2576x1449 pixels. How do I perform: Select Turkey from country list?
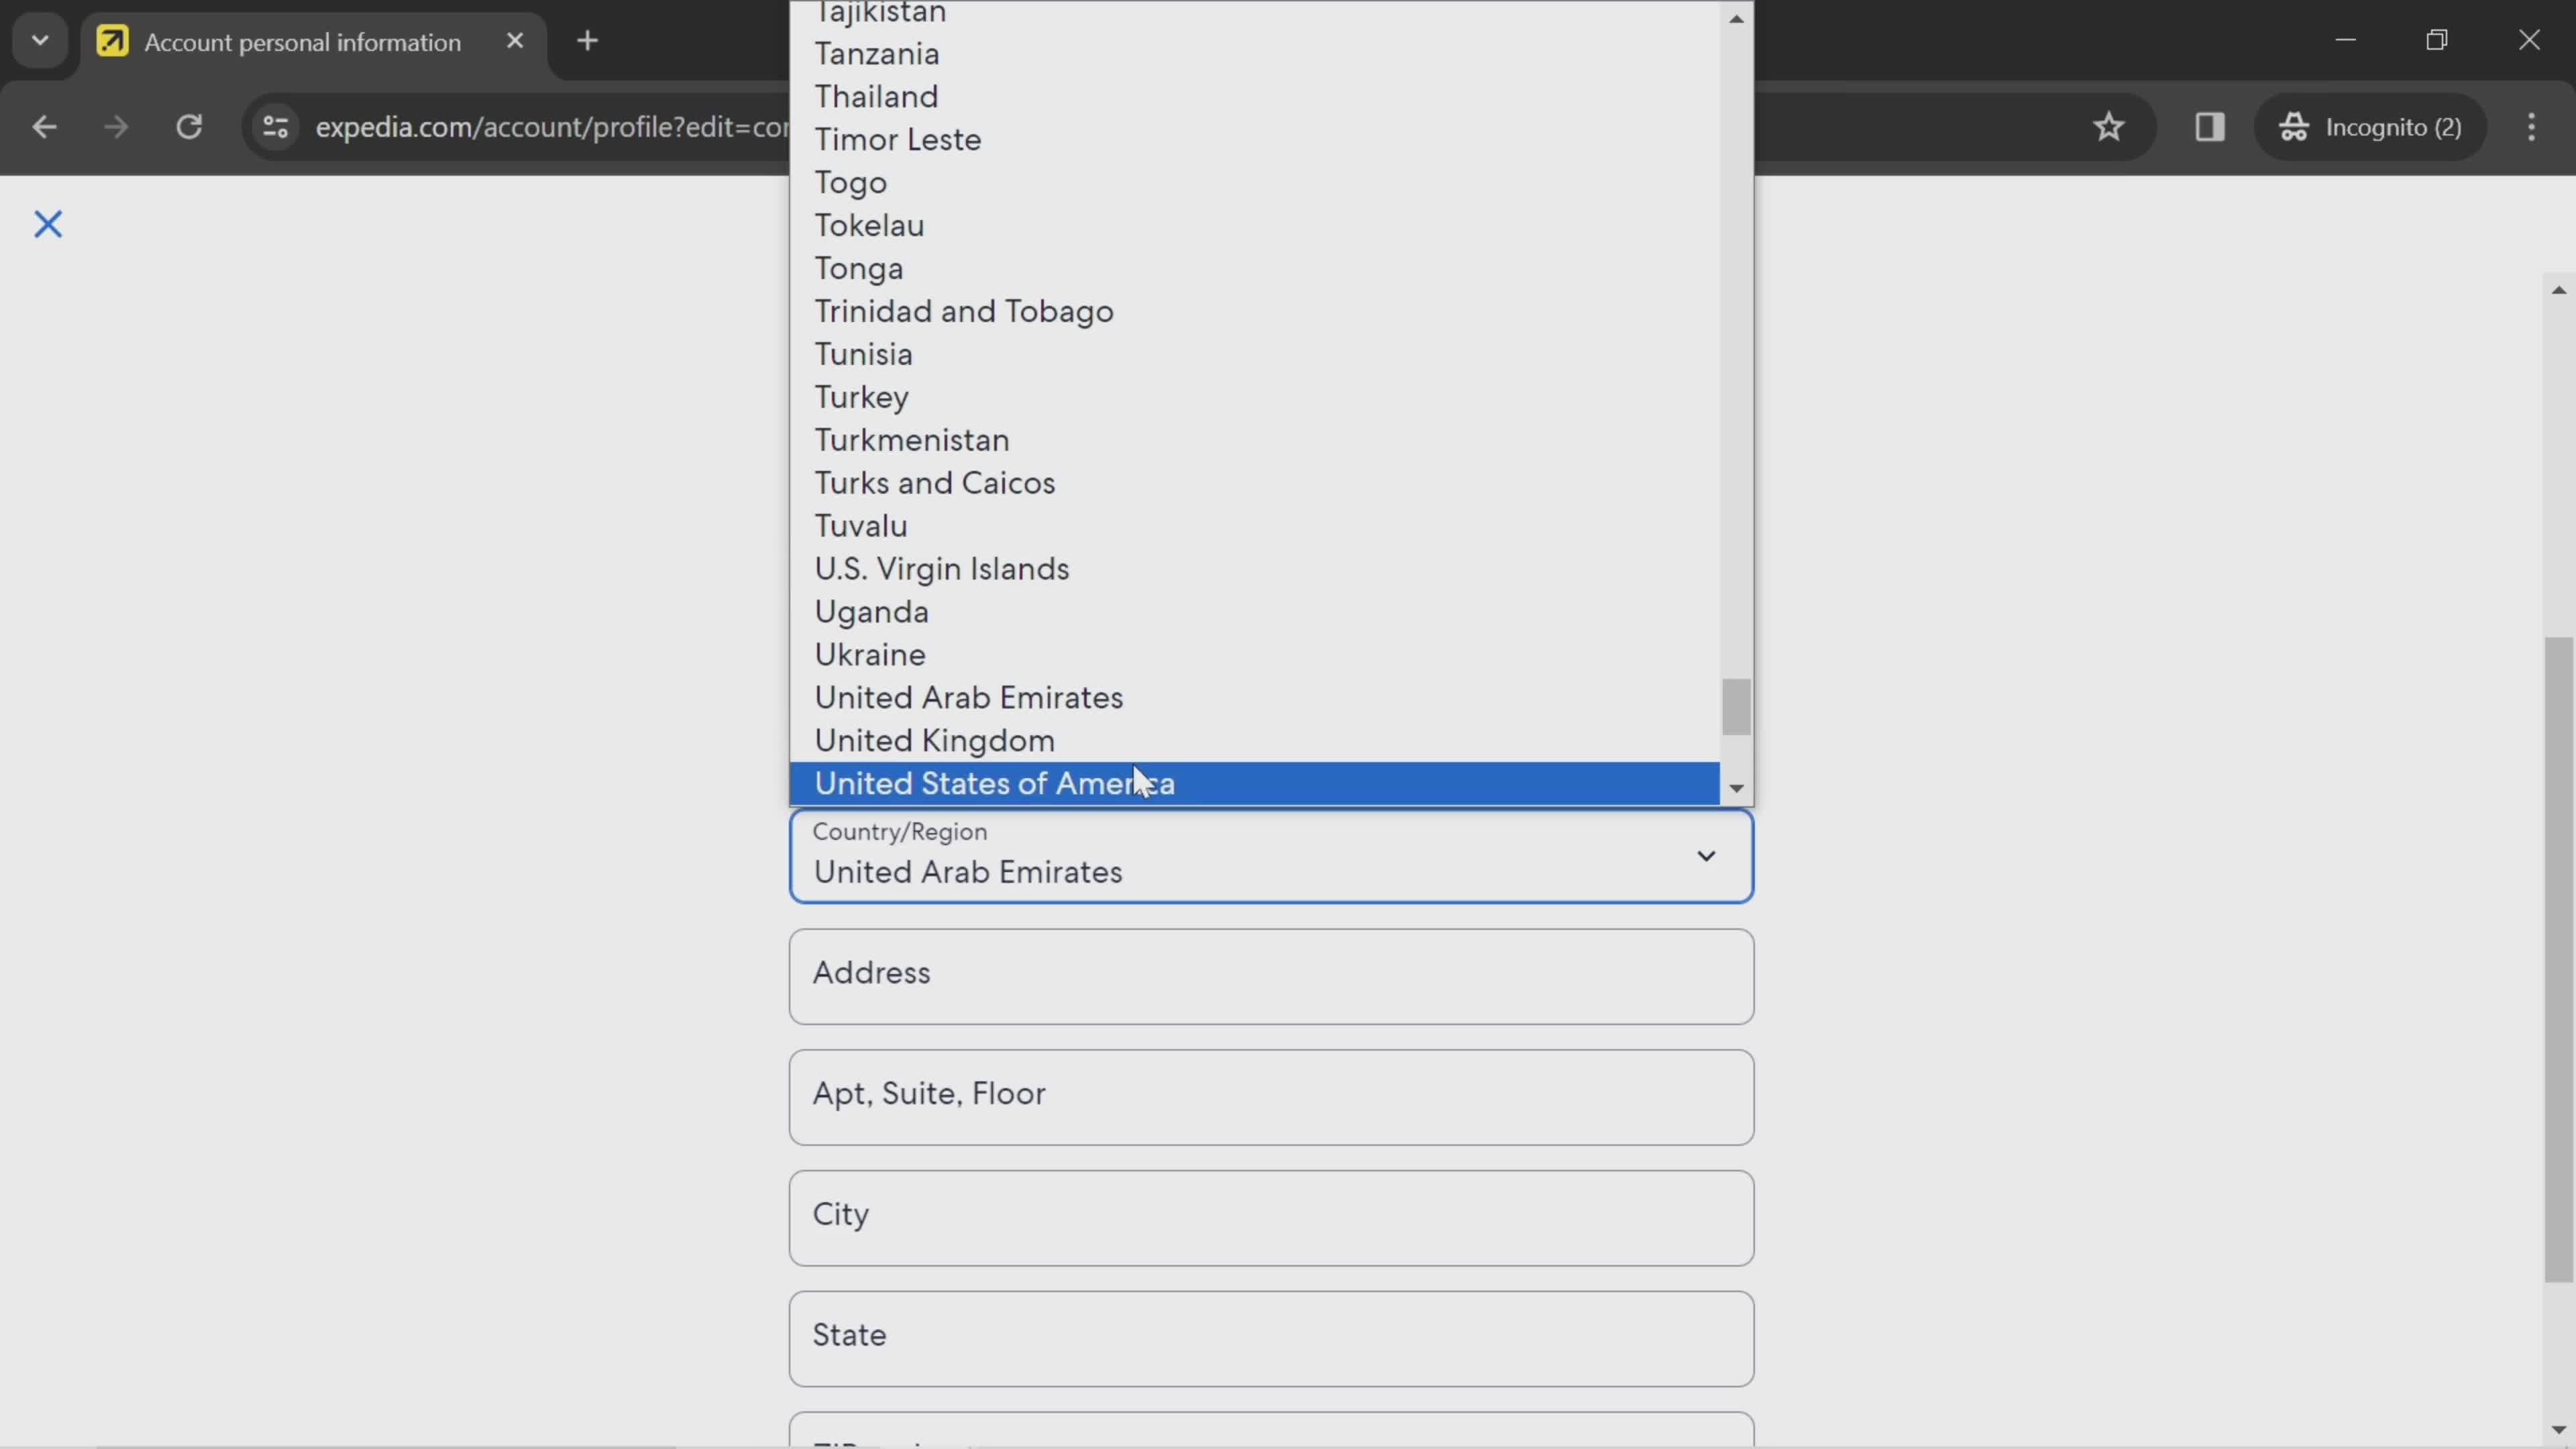point(861,396)
